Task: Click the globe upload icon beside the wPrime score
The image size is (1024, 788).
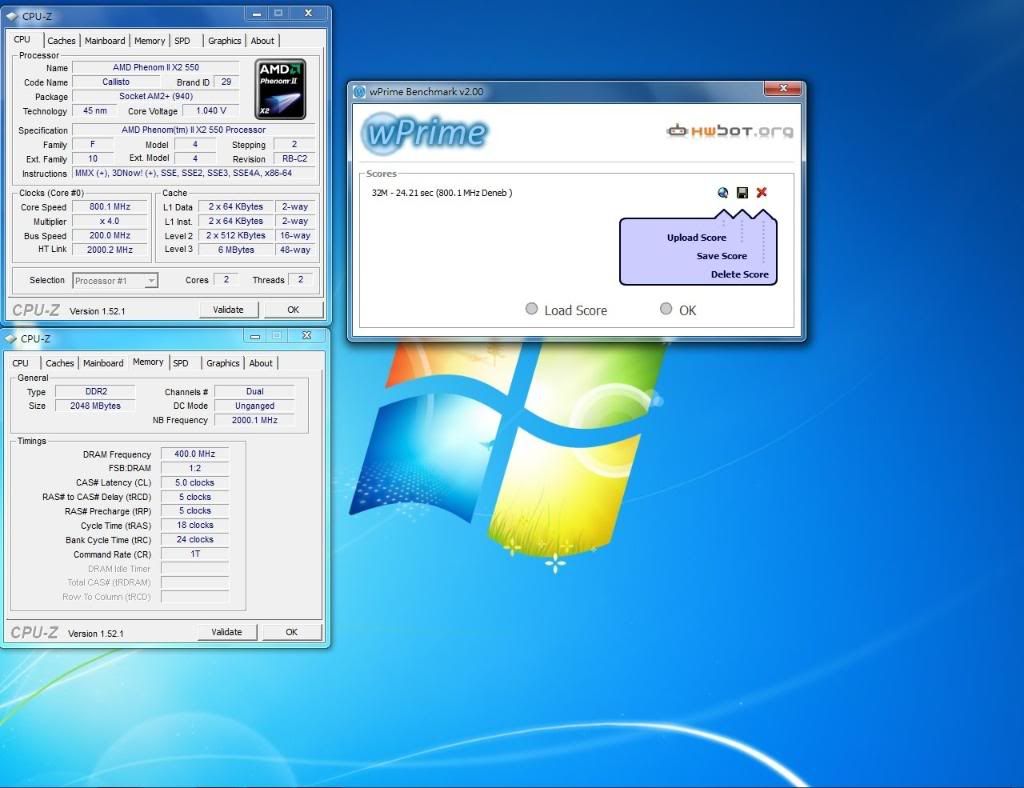Action: click(722, 193)
